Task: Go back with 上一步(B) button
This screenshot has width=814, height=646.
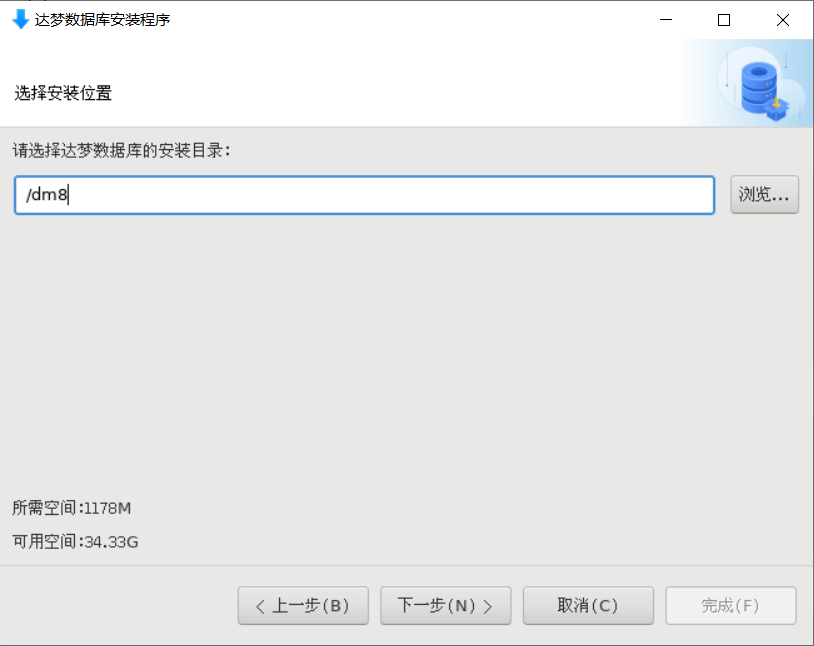Action: [x=303, y=605]
